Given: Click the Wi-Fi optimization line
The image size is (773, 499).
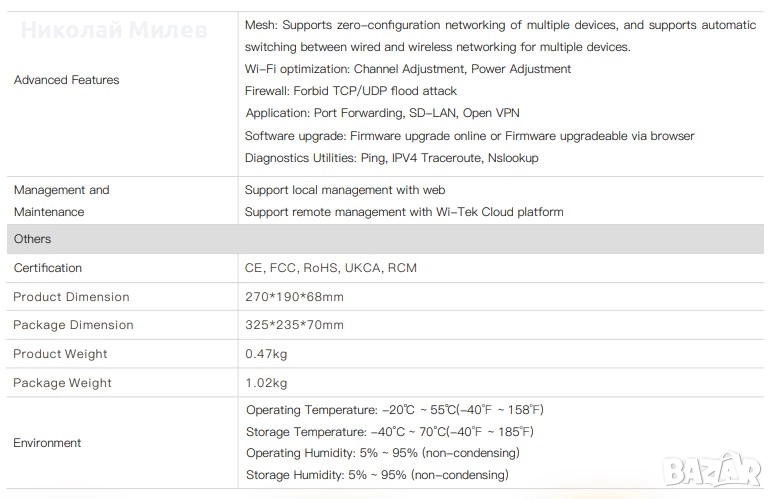Looking at the screenshot, I should pyautogui.click(x=408, y=69).
